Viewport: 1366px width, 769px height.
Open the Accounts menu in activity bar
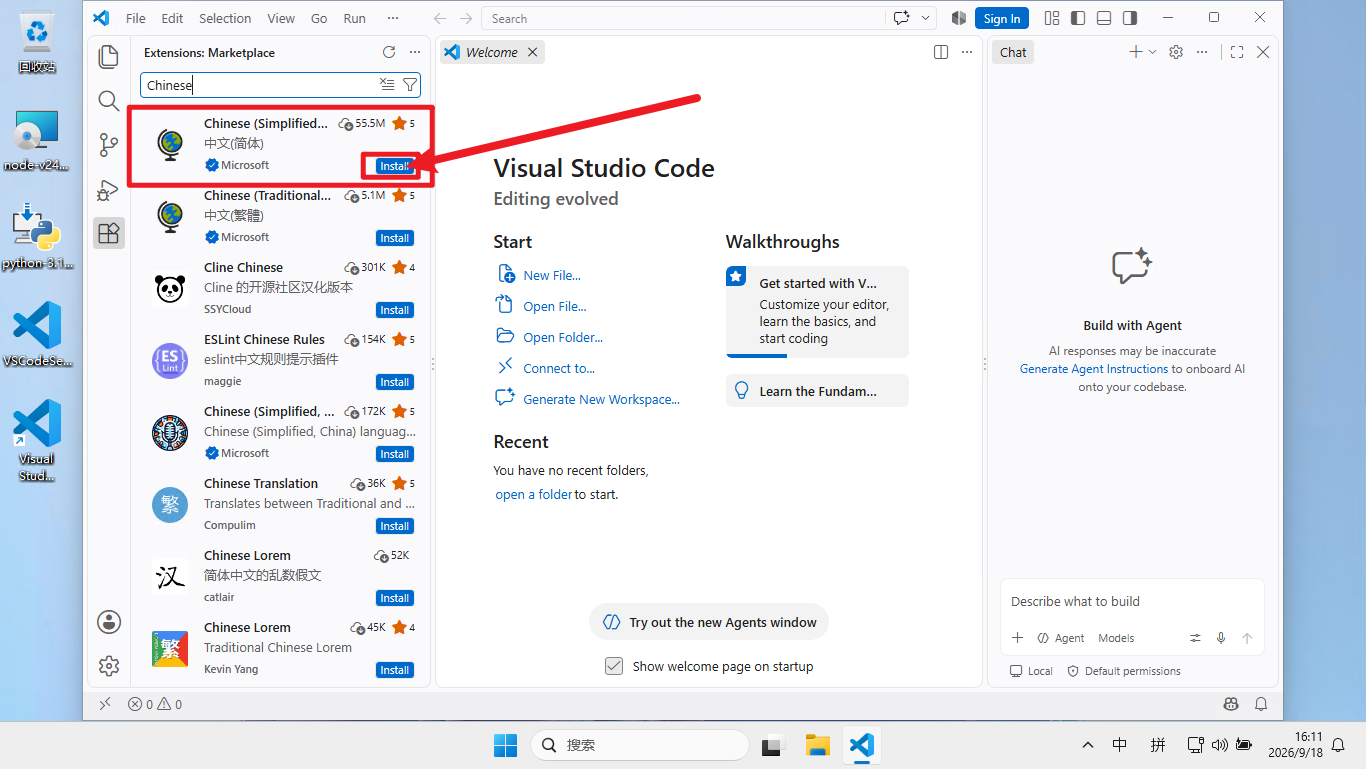pos(109,622)
